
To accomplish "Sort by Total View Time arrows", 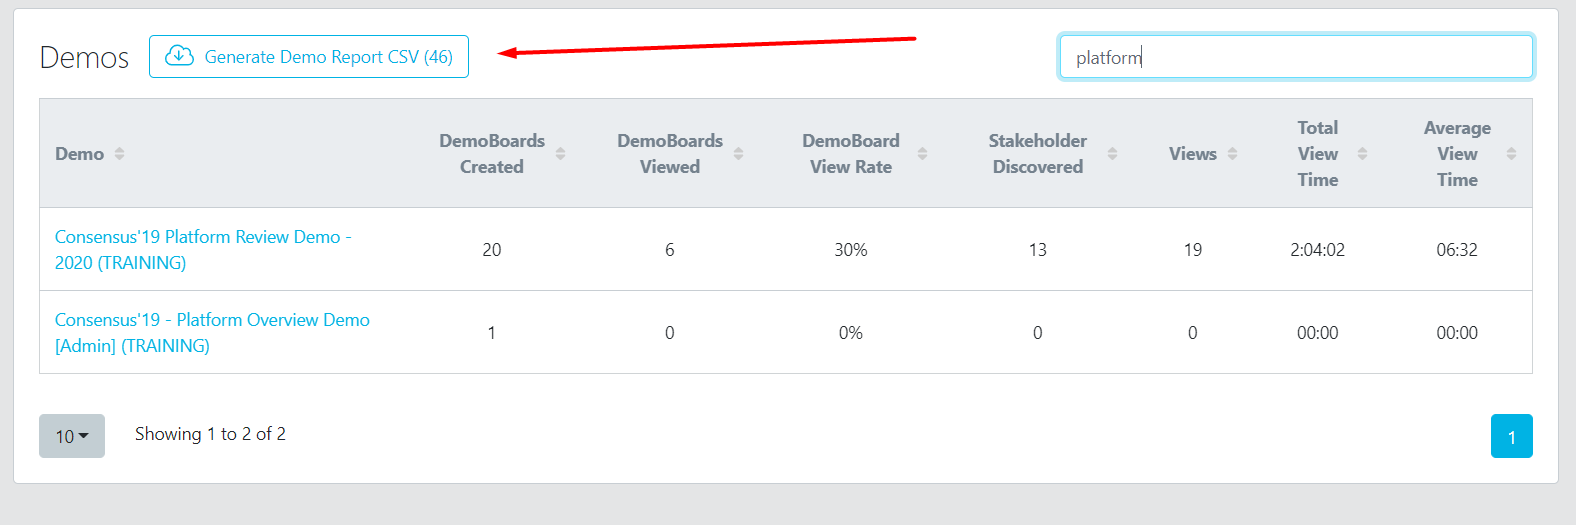I will (x=1362, y=153).
